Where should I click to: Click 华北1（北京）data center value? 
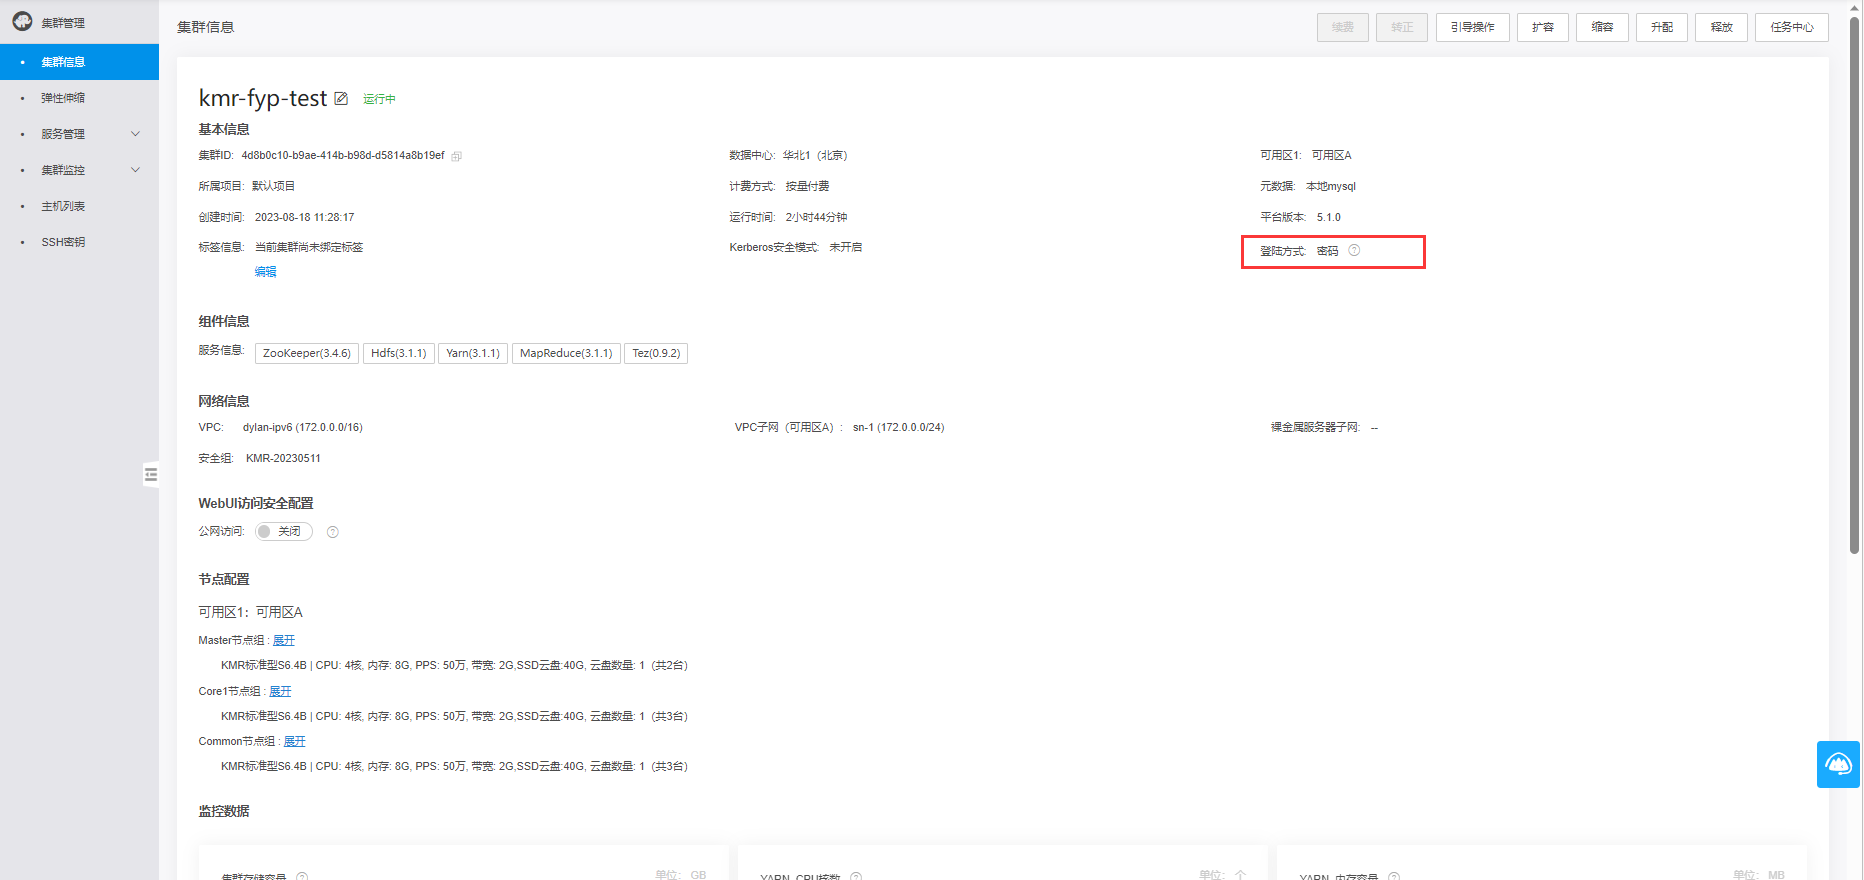815,155
